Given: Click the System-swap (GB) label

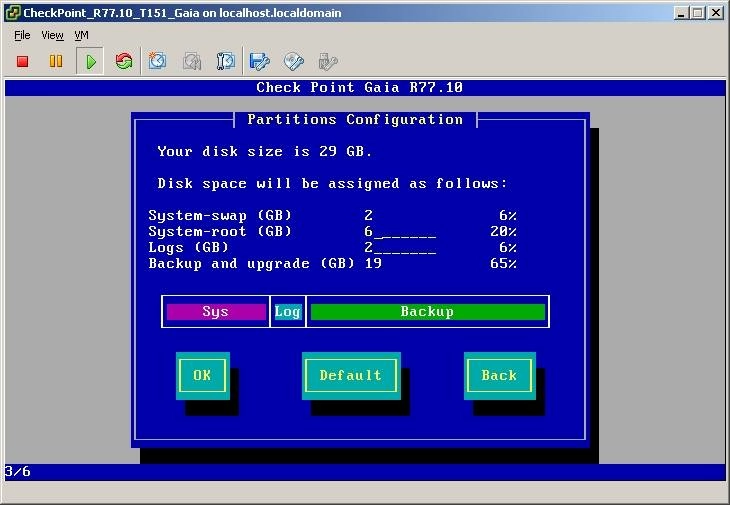Looking at the screenshot, I should [x=220, y=215].
